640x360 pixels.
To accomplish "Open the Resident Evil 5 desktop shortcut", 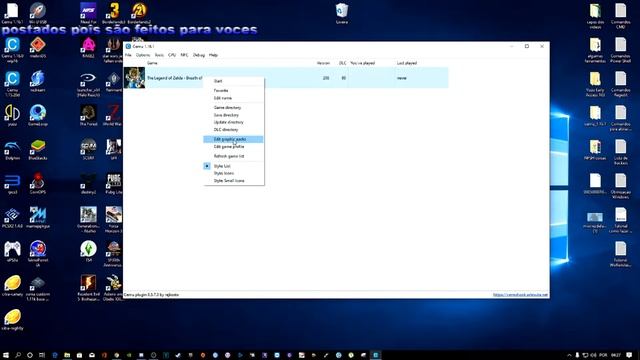I will pos(88,288).
